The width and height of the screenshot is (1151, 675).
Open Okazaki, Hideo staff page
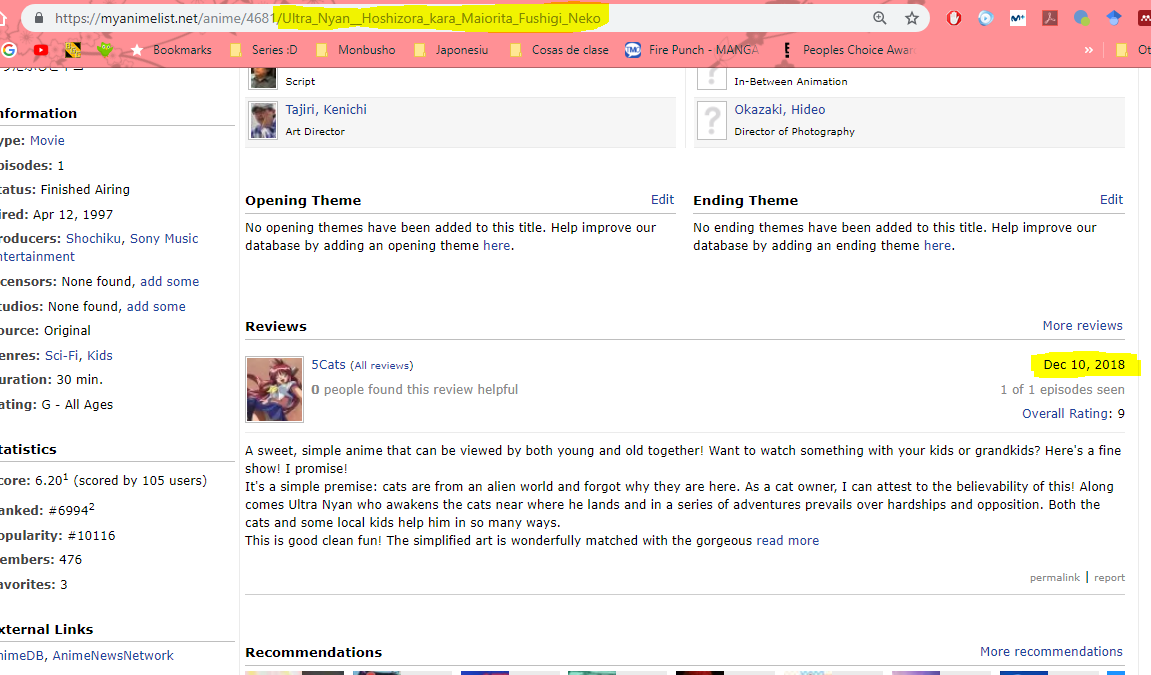point(780,109)
